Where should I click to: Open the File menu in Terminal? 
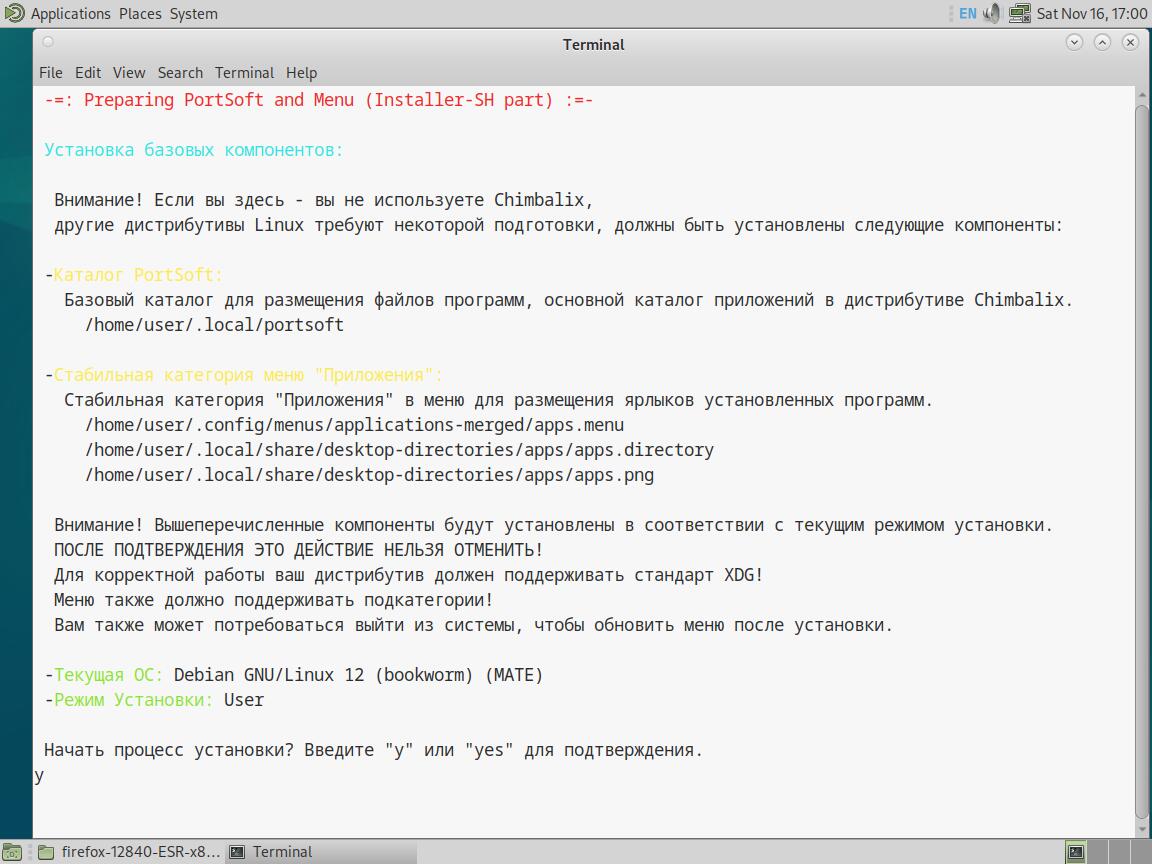click(x=51, y=73)
